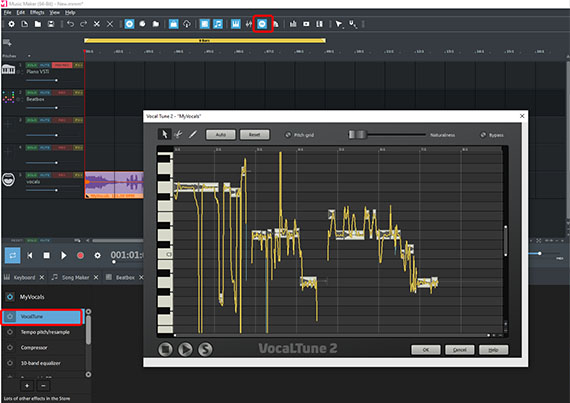Click the Beatbox track instrument icon
The image size is (570, 403).
pyautogui.click(x=8, y=97)
